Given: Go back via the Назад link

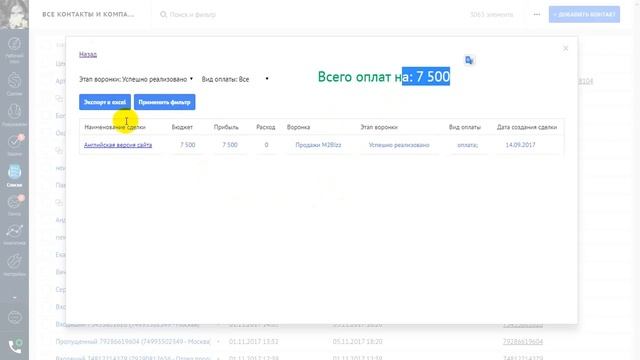Looking at the screenshot, I should click(88, 54).
